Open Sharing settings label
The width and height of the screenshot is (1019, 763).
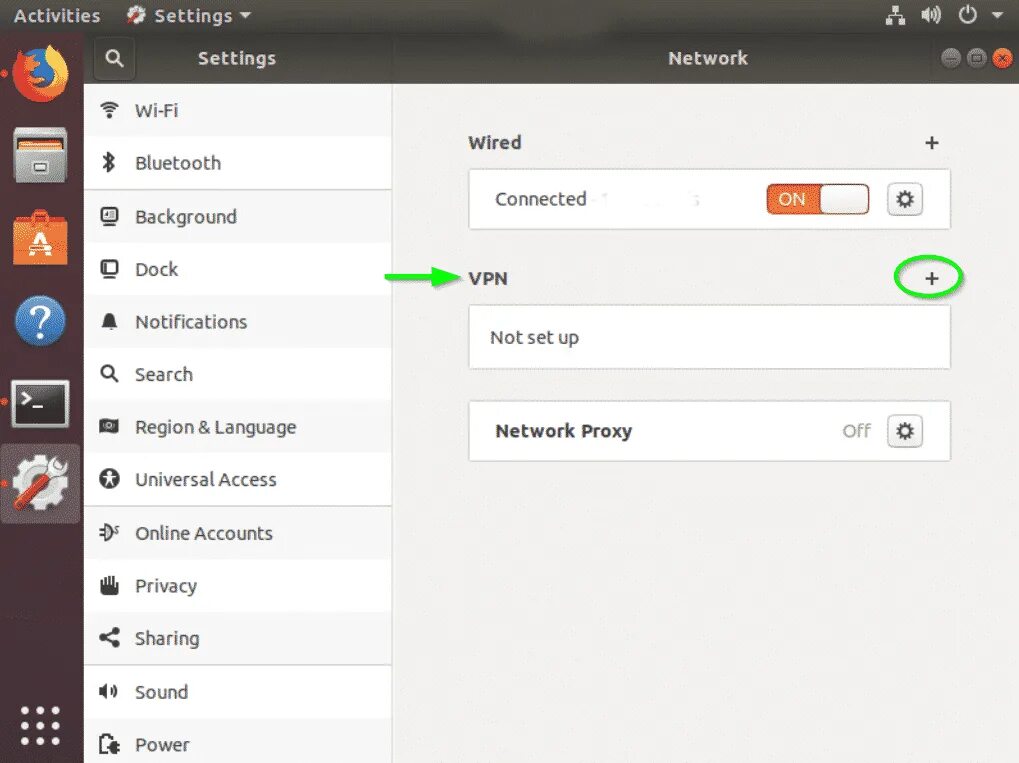[x=167, y=638]
